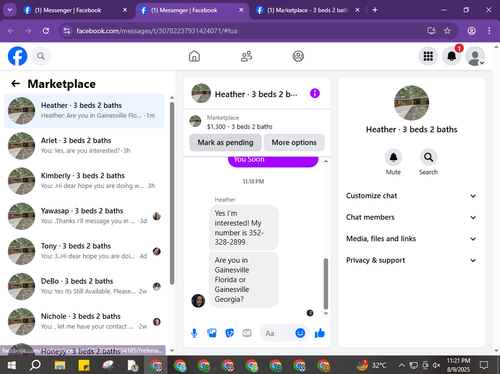
Task: Click the voice clip microphone icon
Action: point(194,333)
